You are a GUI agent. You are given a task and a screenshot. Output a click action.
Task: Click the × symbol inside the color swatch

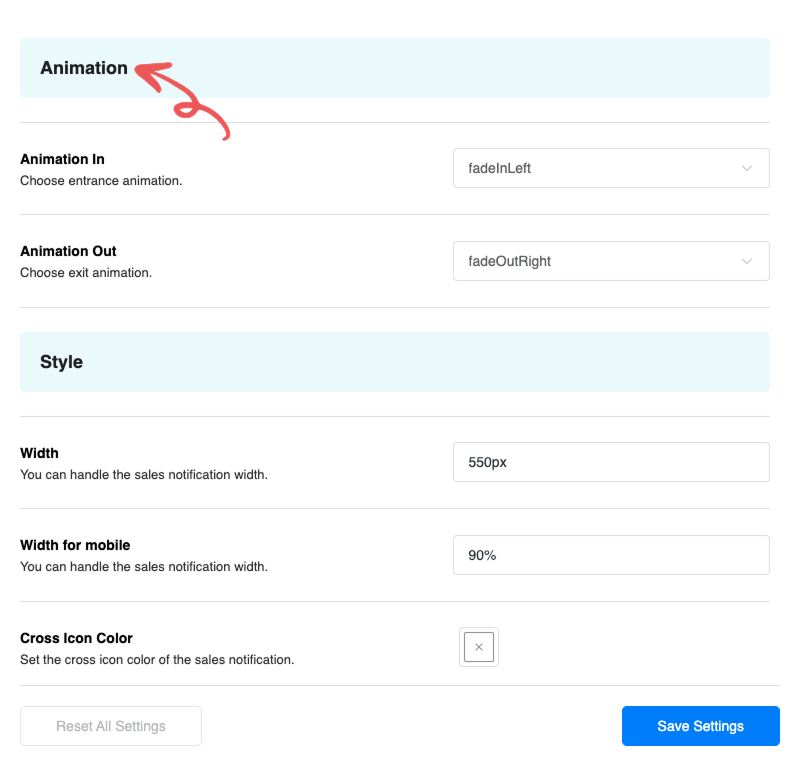478,647
